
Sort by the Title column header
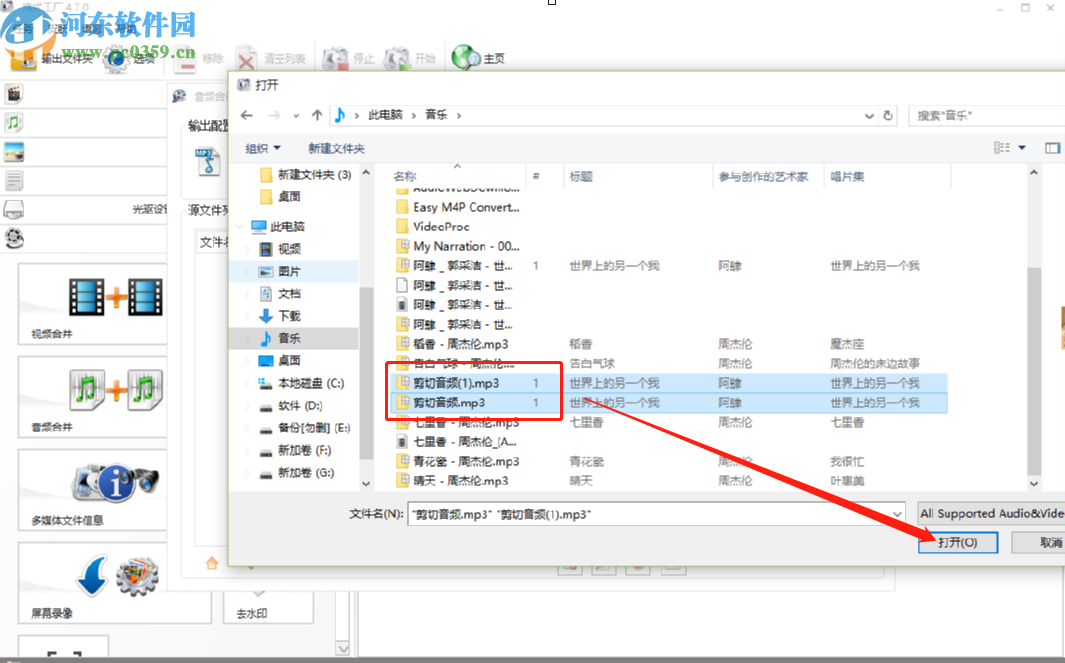pyautogui.click(x=581, y=176)
